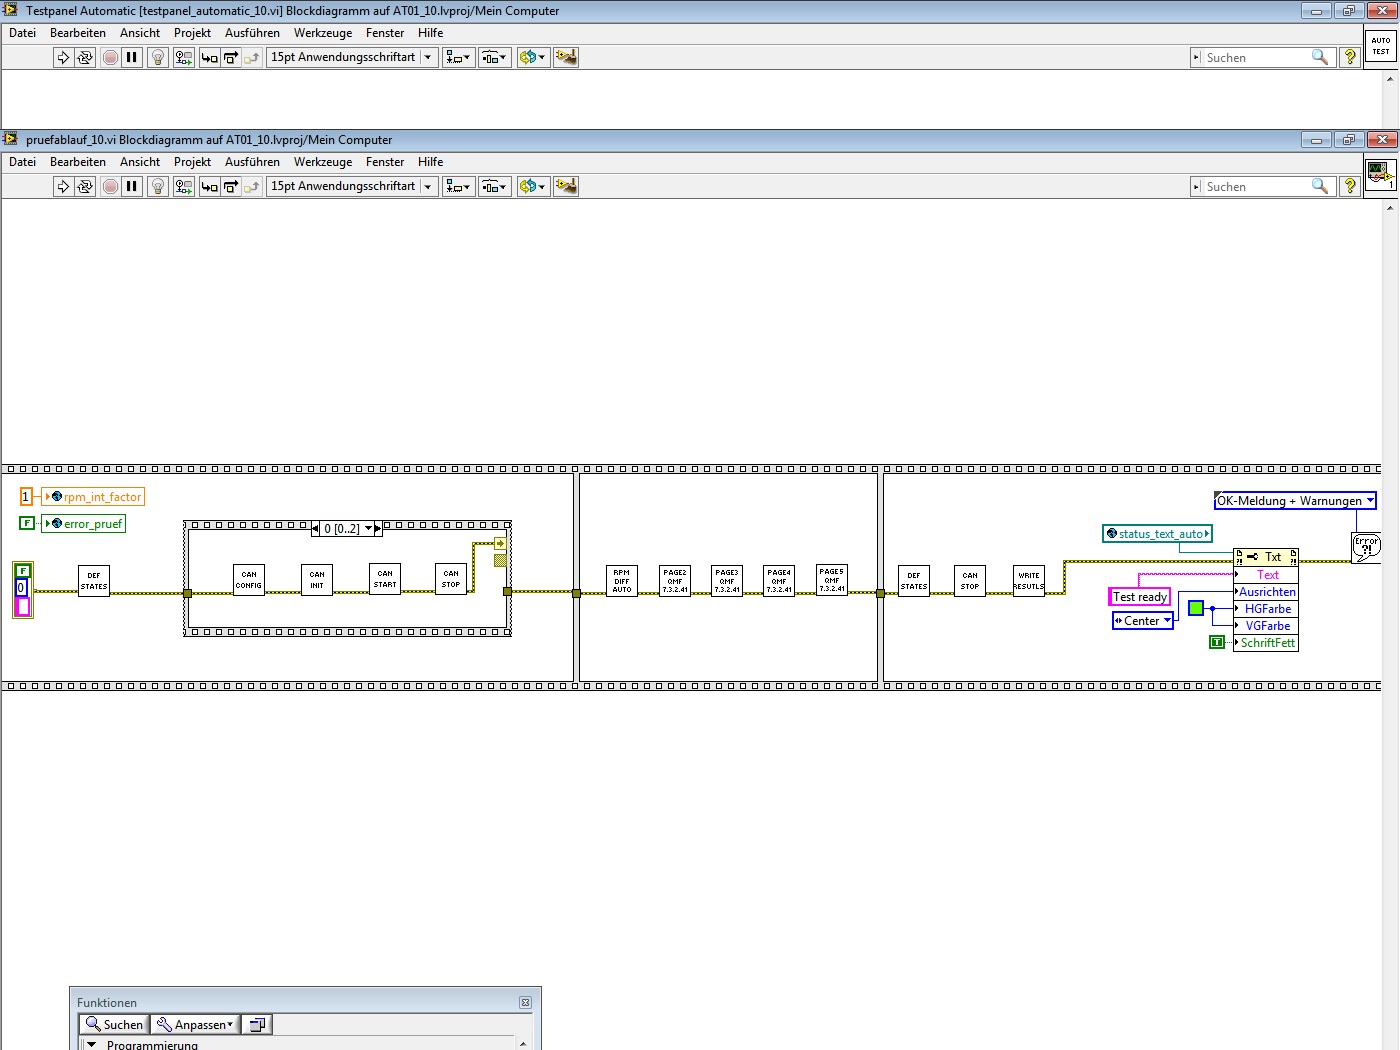Click the green color box constant

1195,608
